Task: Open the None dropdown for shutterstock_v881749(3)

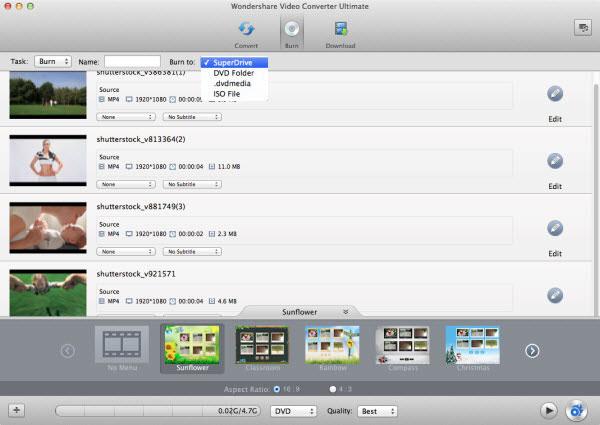Action: coord(126,252)
